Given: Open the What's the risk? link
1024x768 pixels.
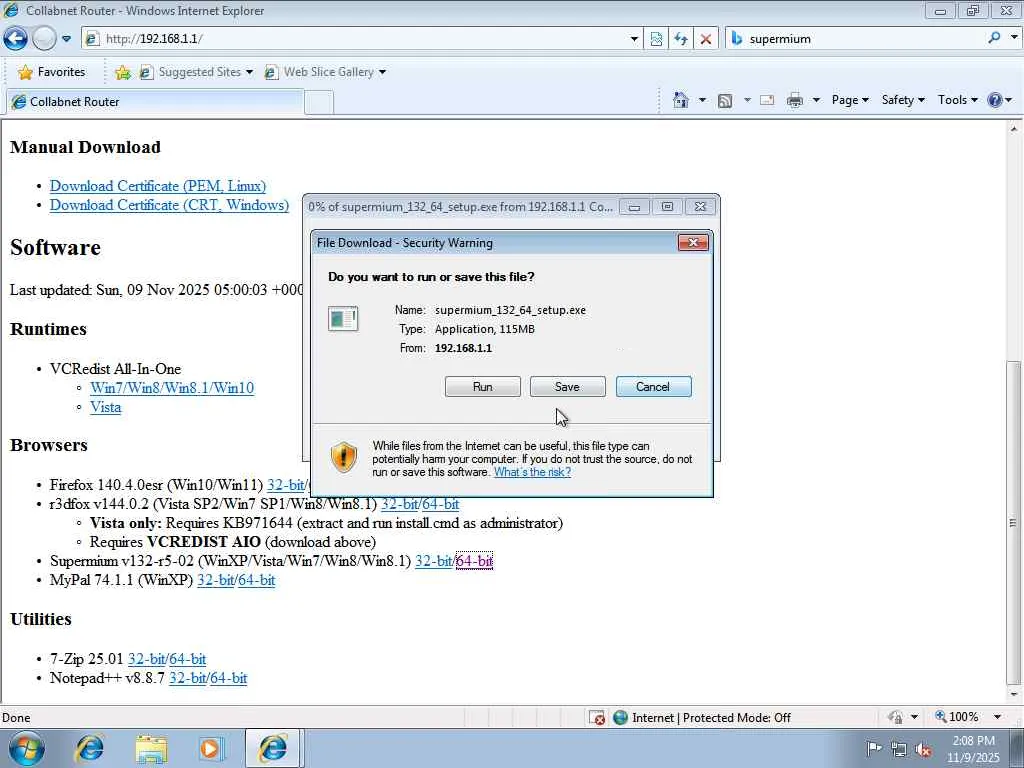Looking at the screenshot, I should pos(532,472).
